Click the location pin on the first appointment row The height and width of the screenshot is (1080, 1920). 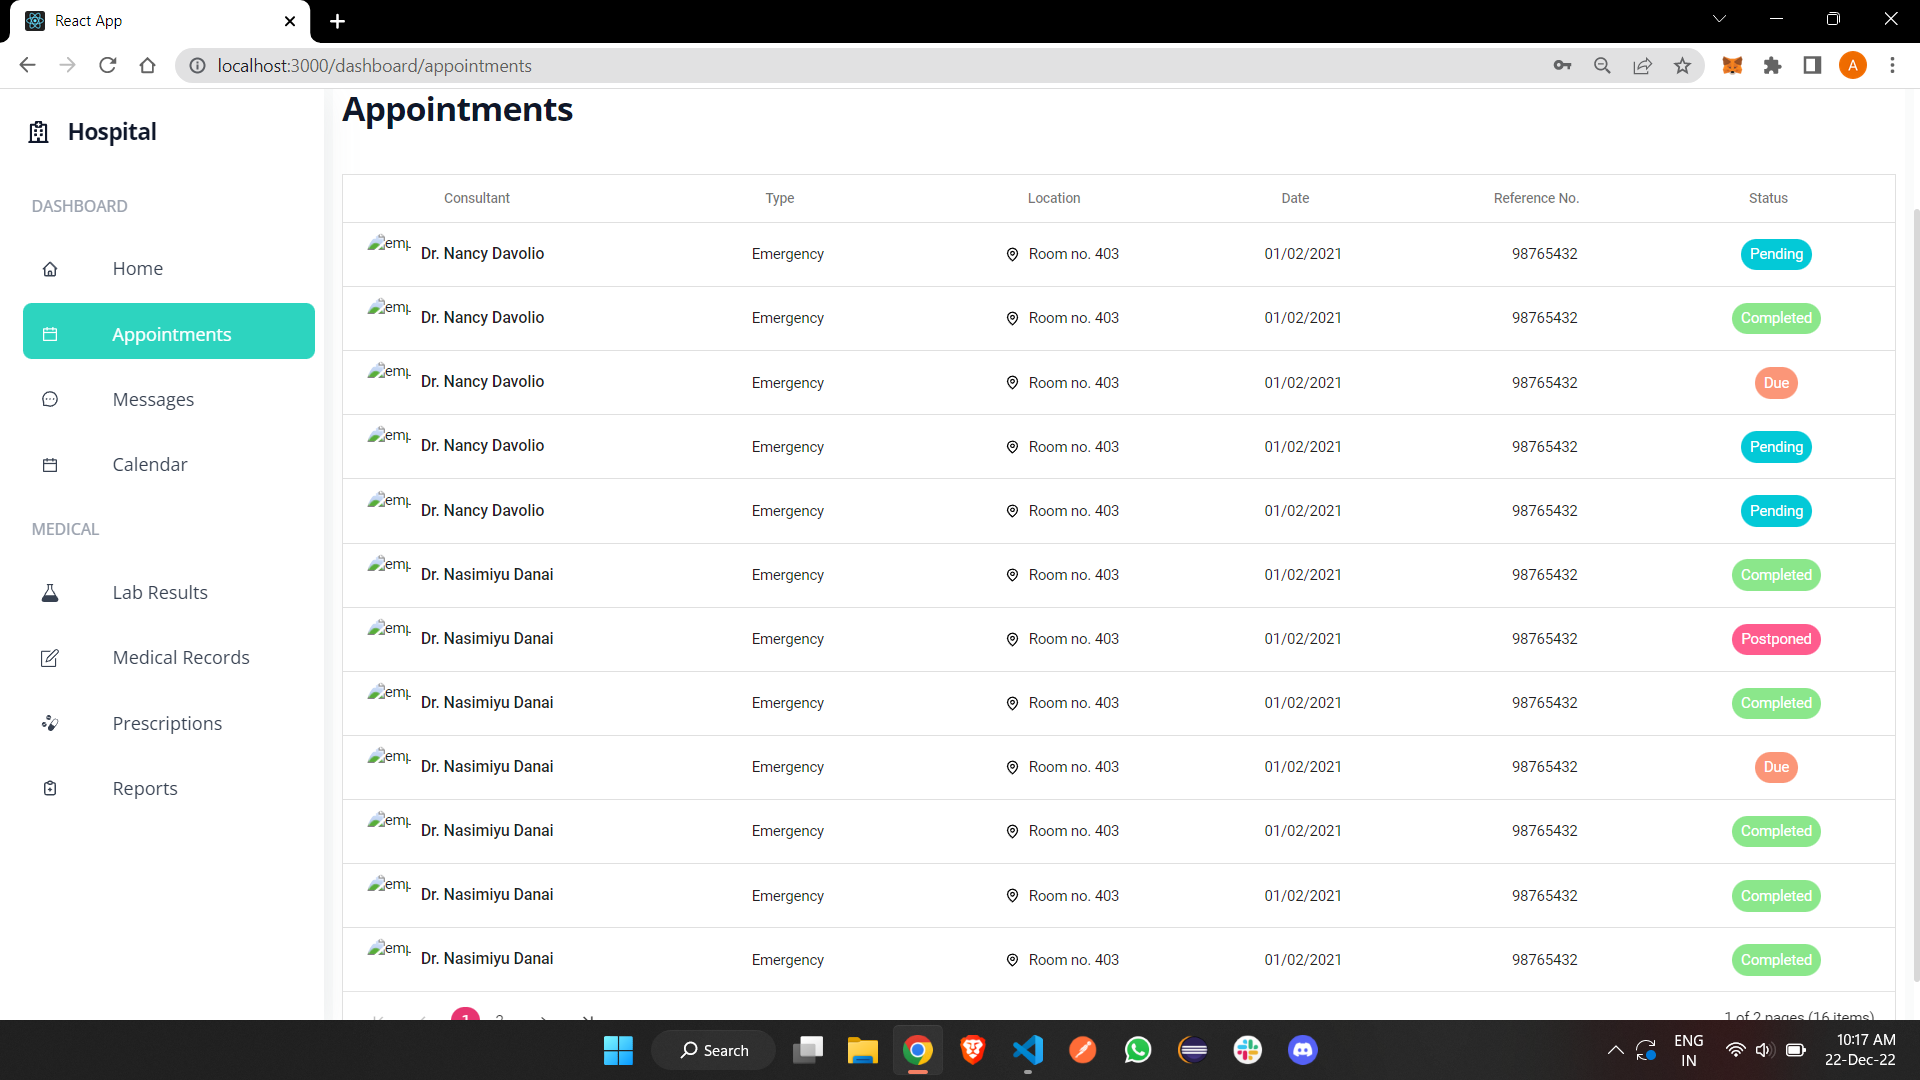1013,254
